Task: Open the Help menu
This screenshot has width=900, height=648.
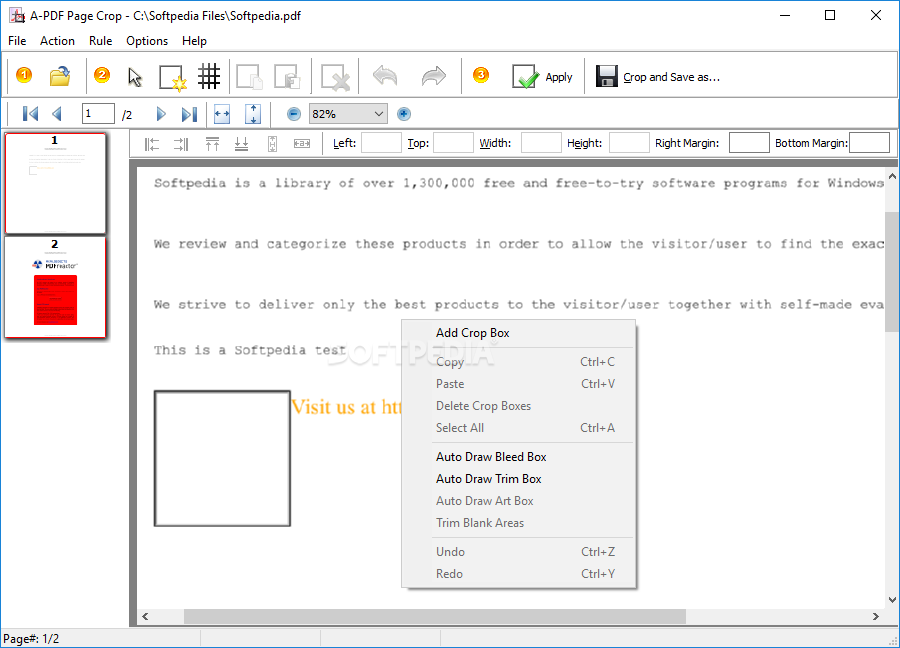Action: (194, 41)
